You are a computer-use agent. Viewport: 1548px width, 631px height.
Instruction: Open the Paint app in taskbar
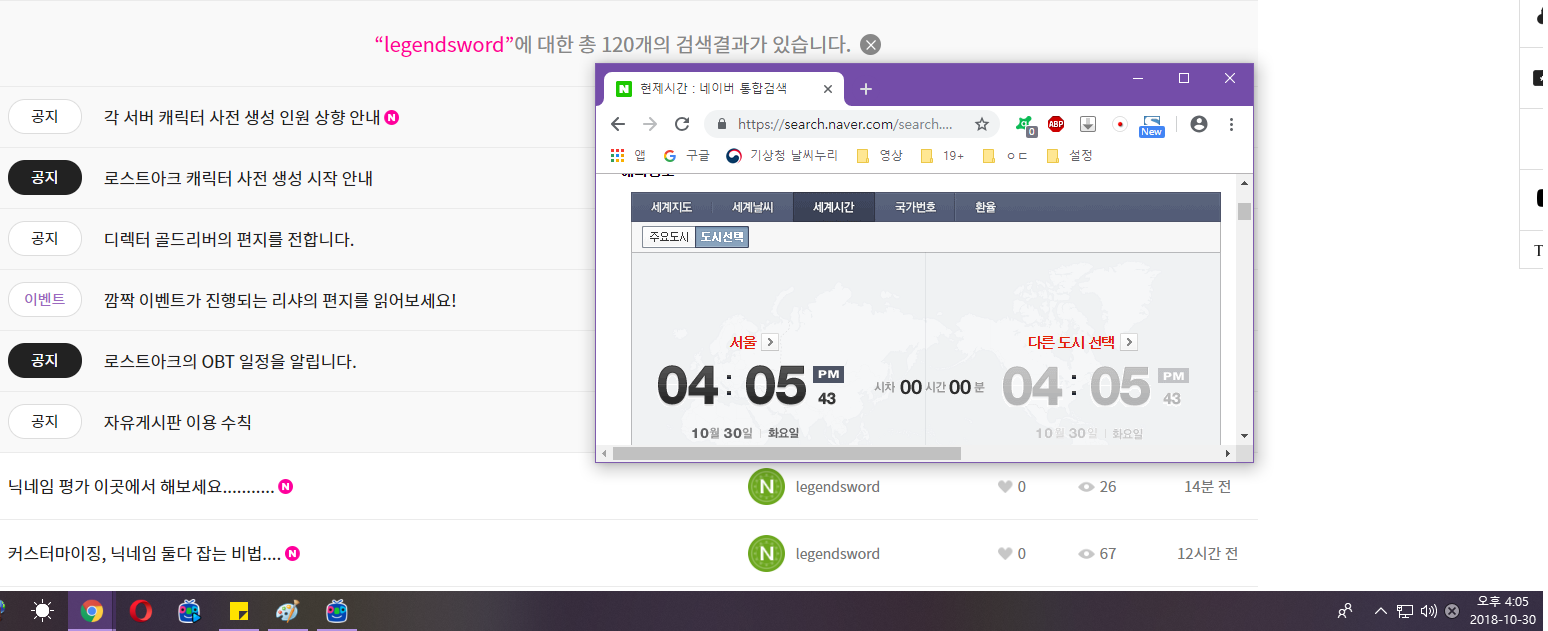287,611
